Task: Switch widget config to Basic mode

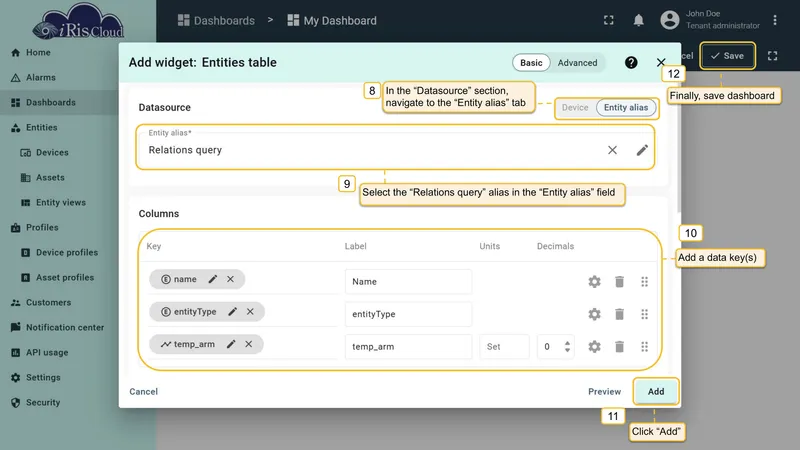Action: coord(531,63)
